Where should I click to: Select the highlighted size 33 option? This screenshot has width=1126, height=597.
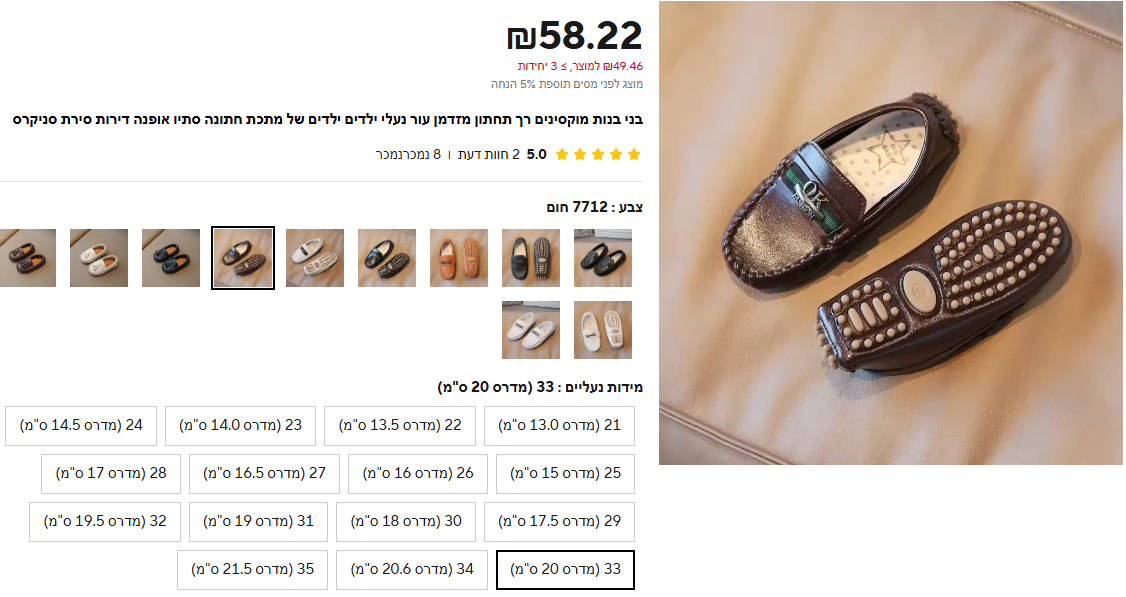coord(565,570)
